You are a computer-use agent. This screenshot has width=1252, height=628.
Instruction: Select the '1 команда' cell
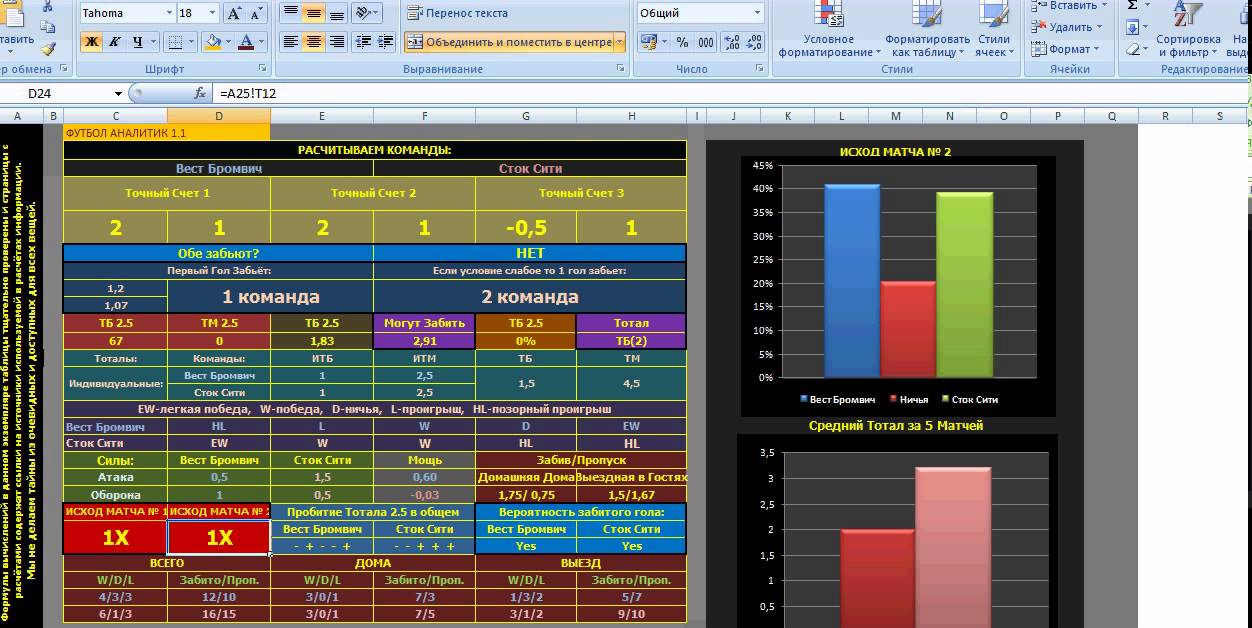coord(271,297)
